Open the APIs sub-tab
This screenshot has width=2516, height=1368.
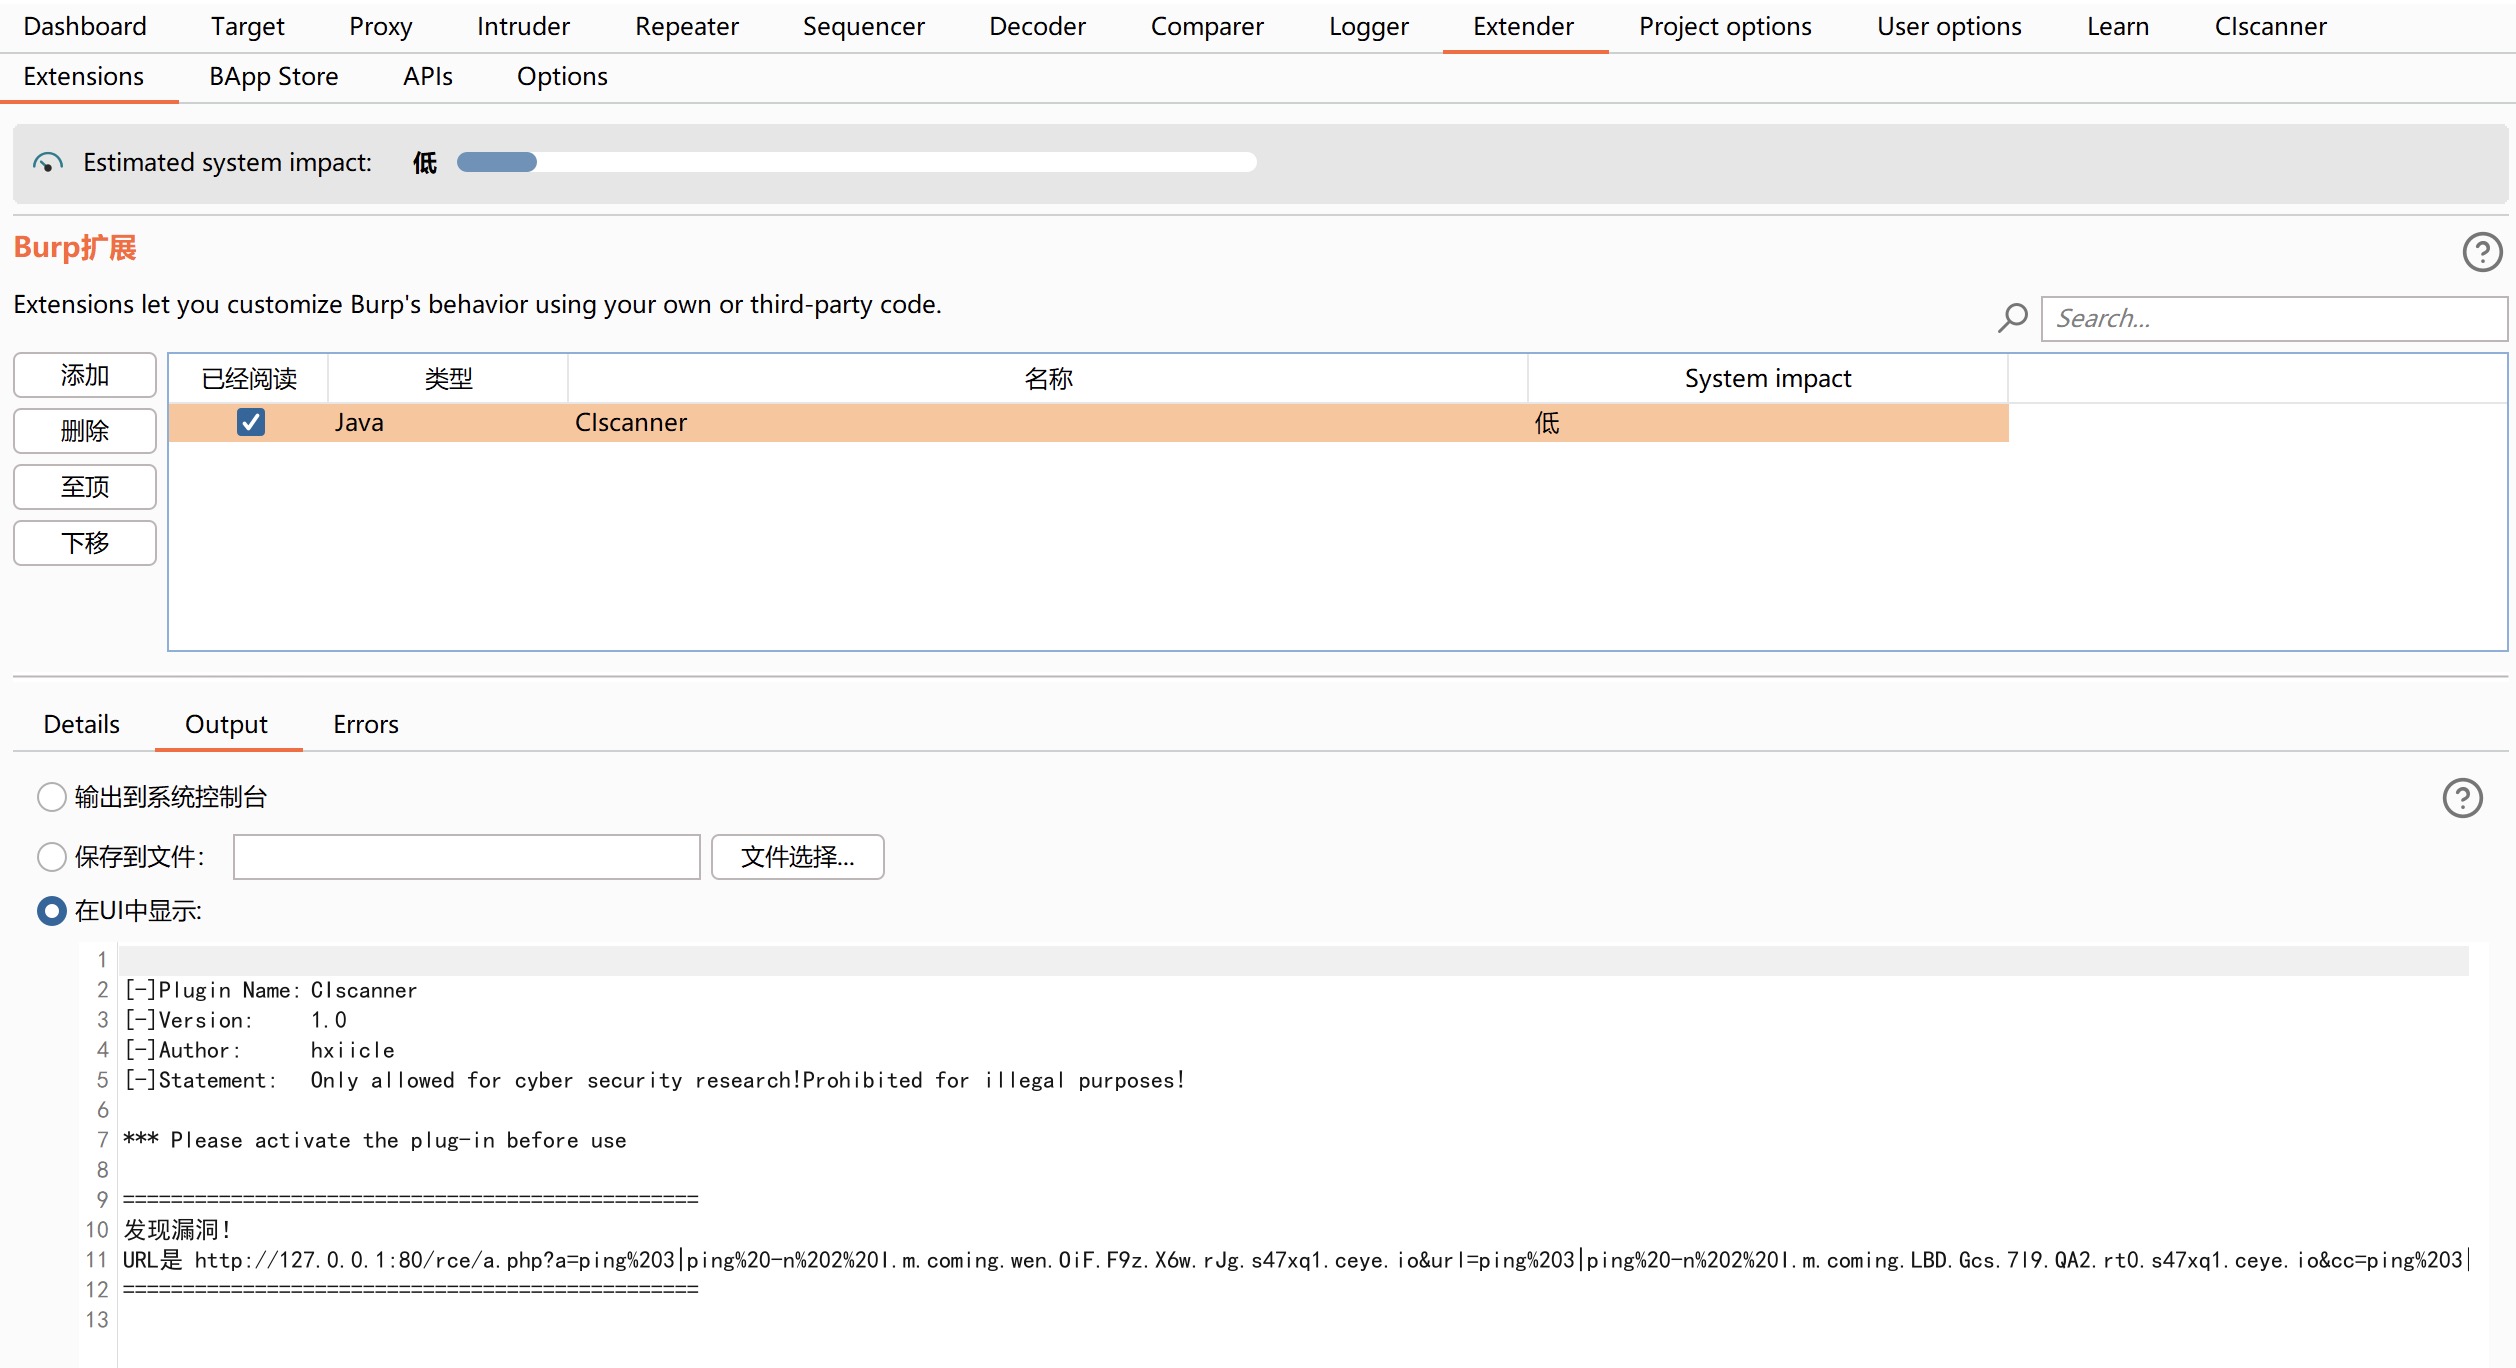(x=427, y=76)
